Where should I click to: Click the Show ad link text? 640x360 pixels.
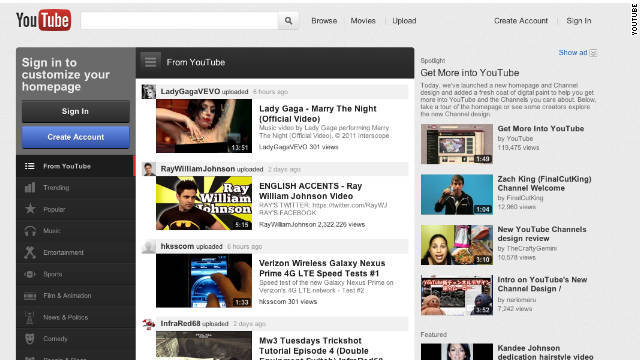(x=573, y=53)
